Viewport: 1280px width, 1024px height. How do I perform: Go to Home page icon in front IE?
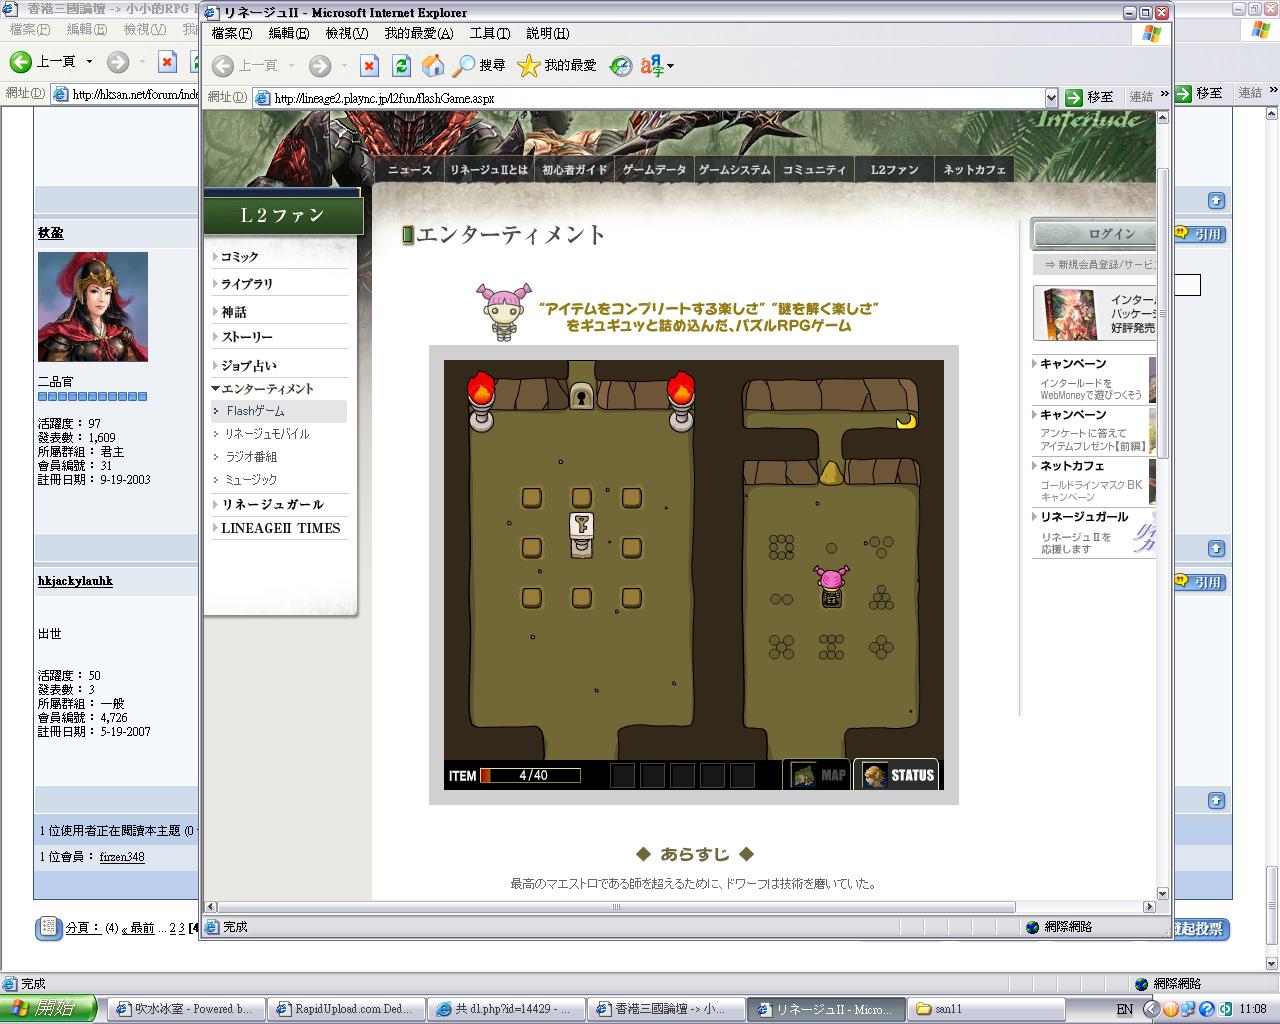(x=433, y=66)
